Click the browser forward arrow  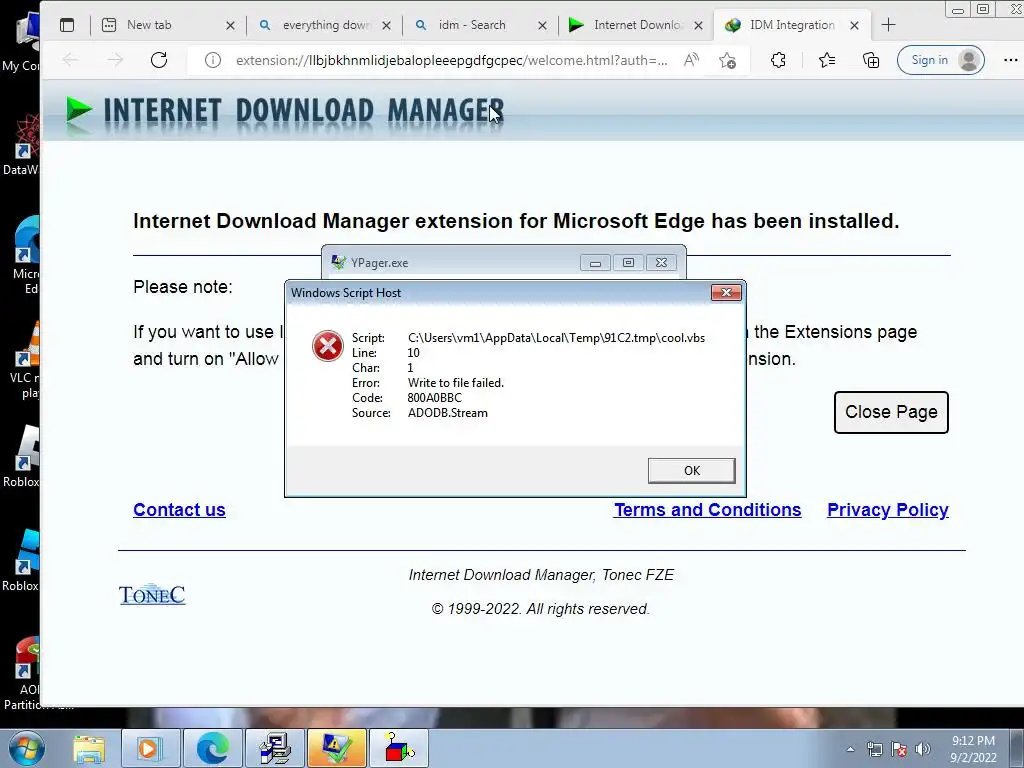pyautogui.click(x=115, y=60)
